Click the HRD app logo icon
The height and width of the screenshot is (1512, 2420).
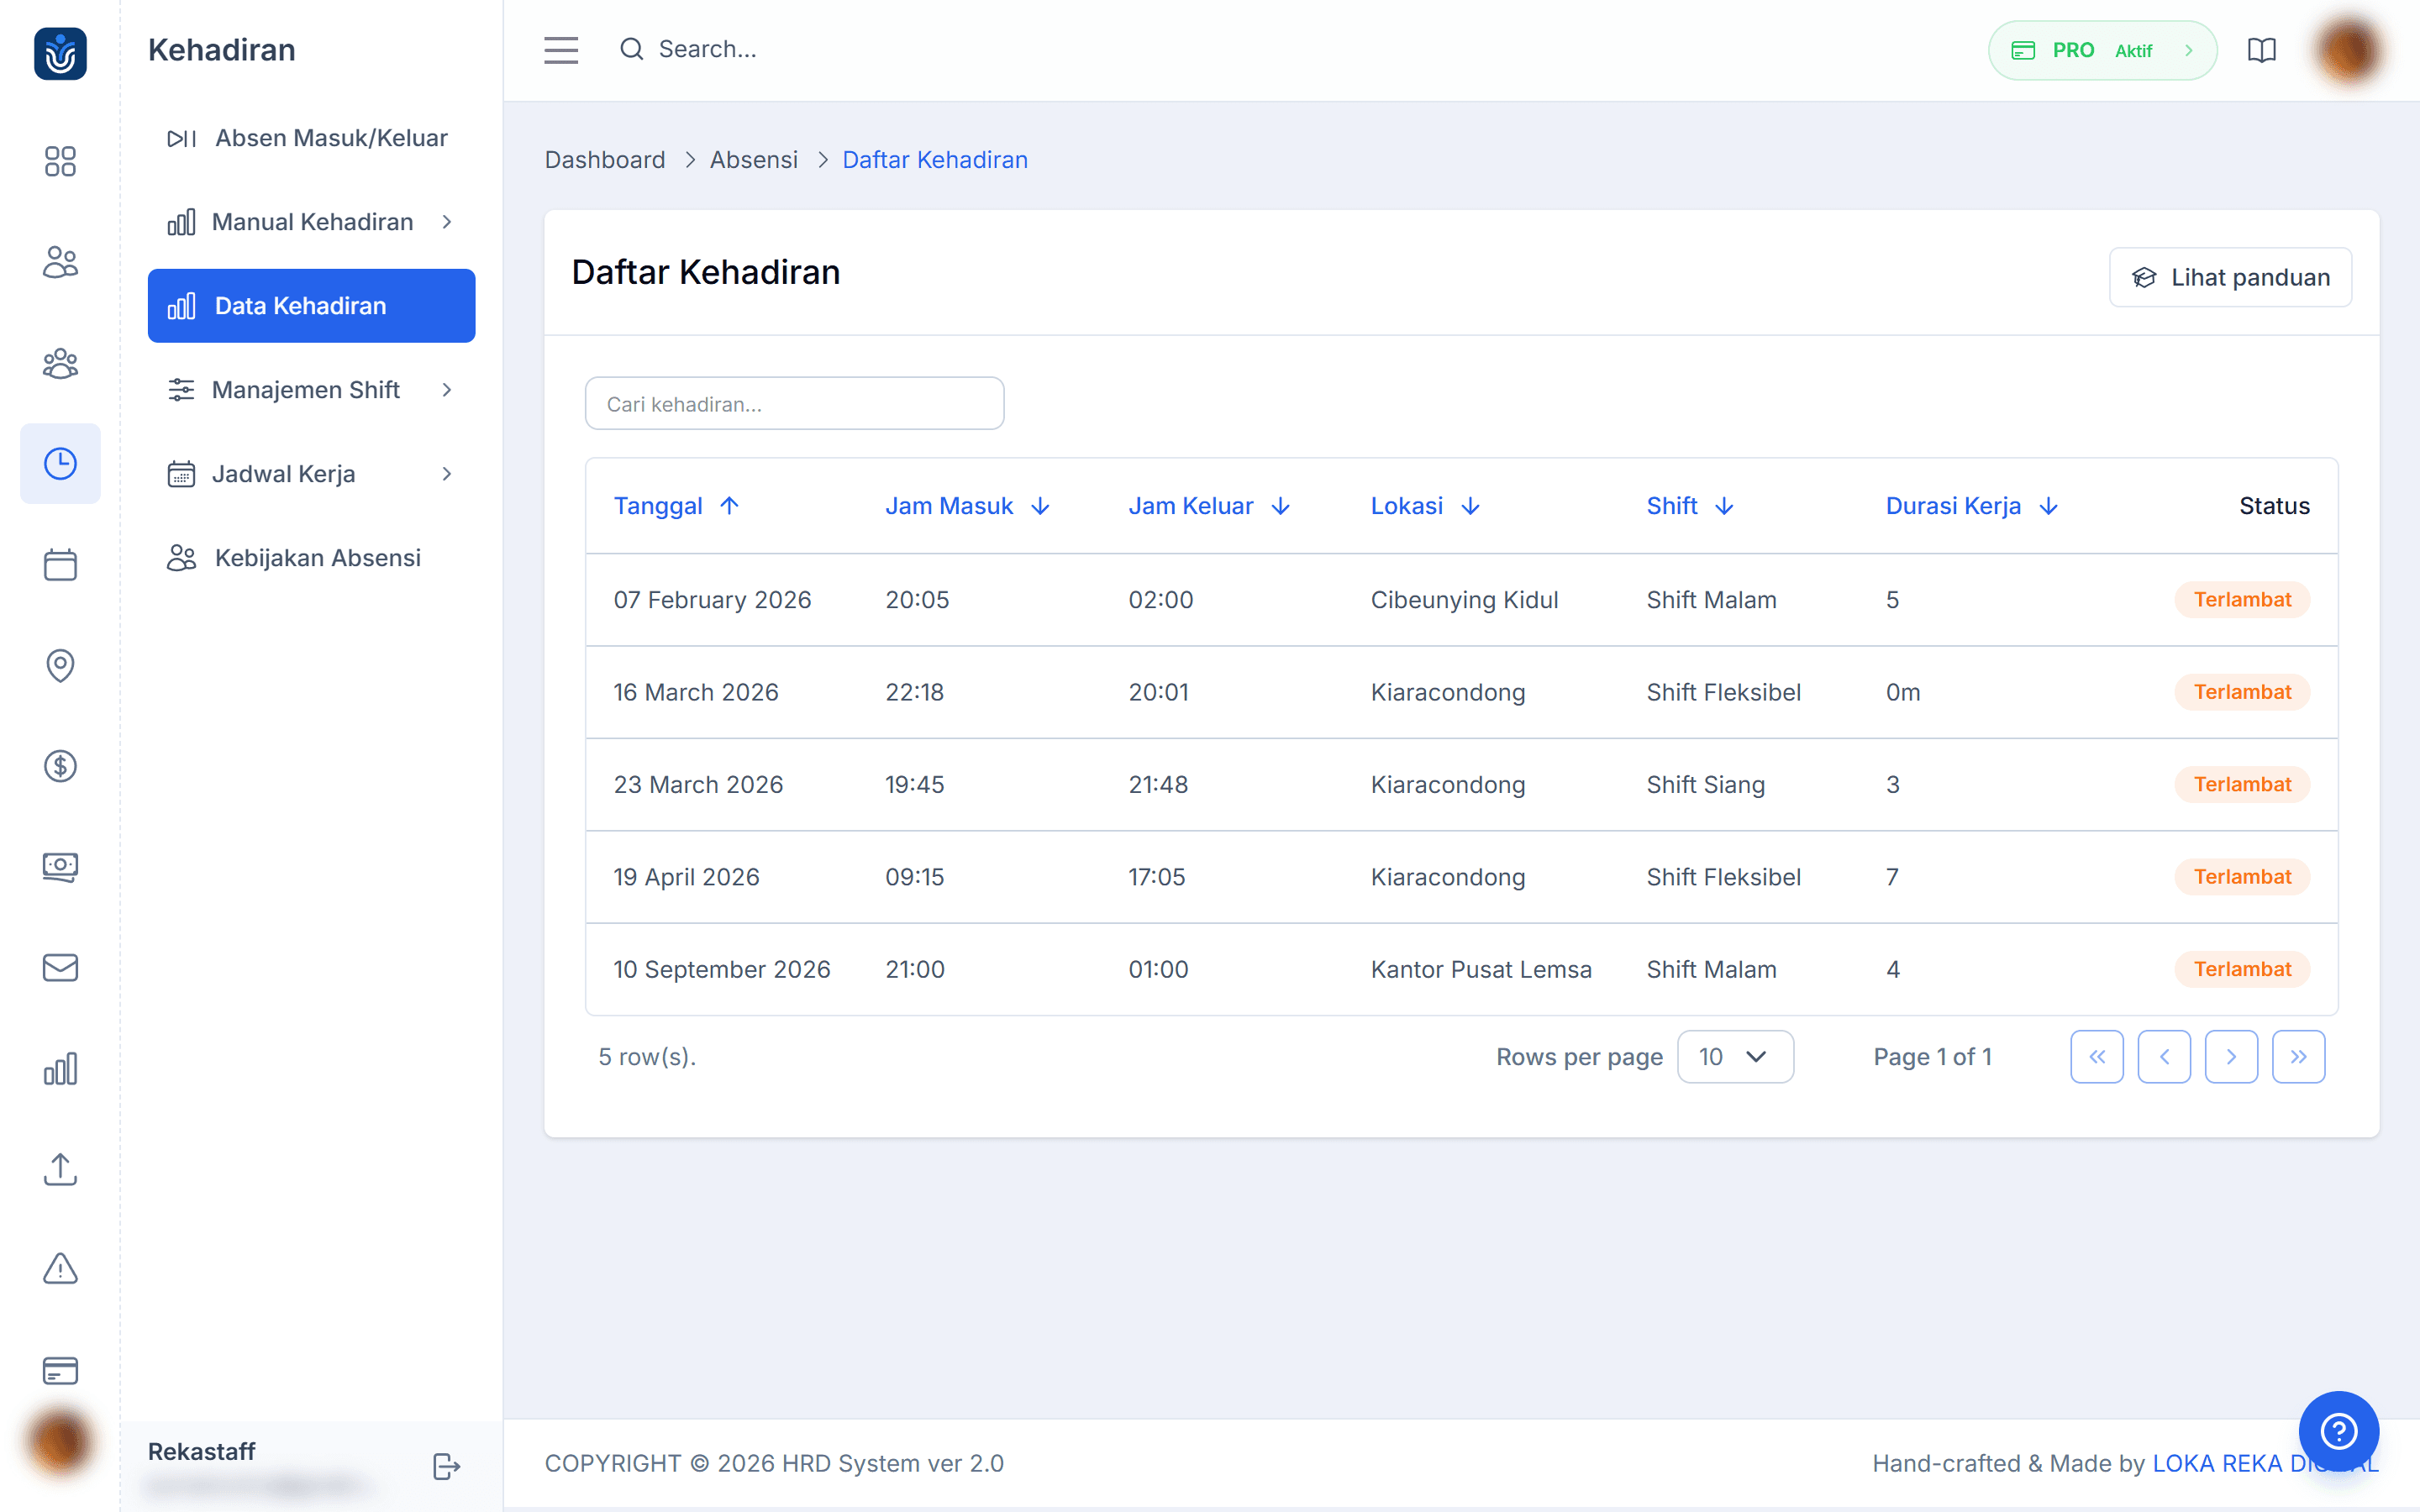60,52
